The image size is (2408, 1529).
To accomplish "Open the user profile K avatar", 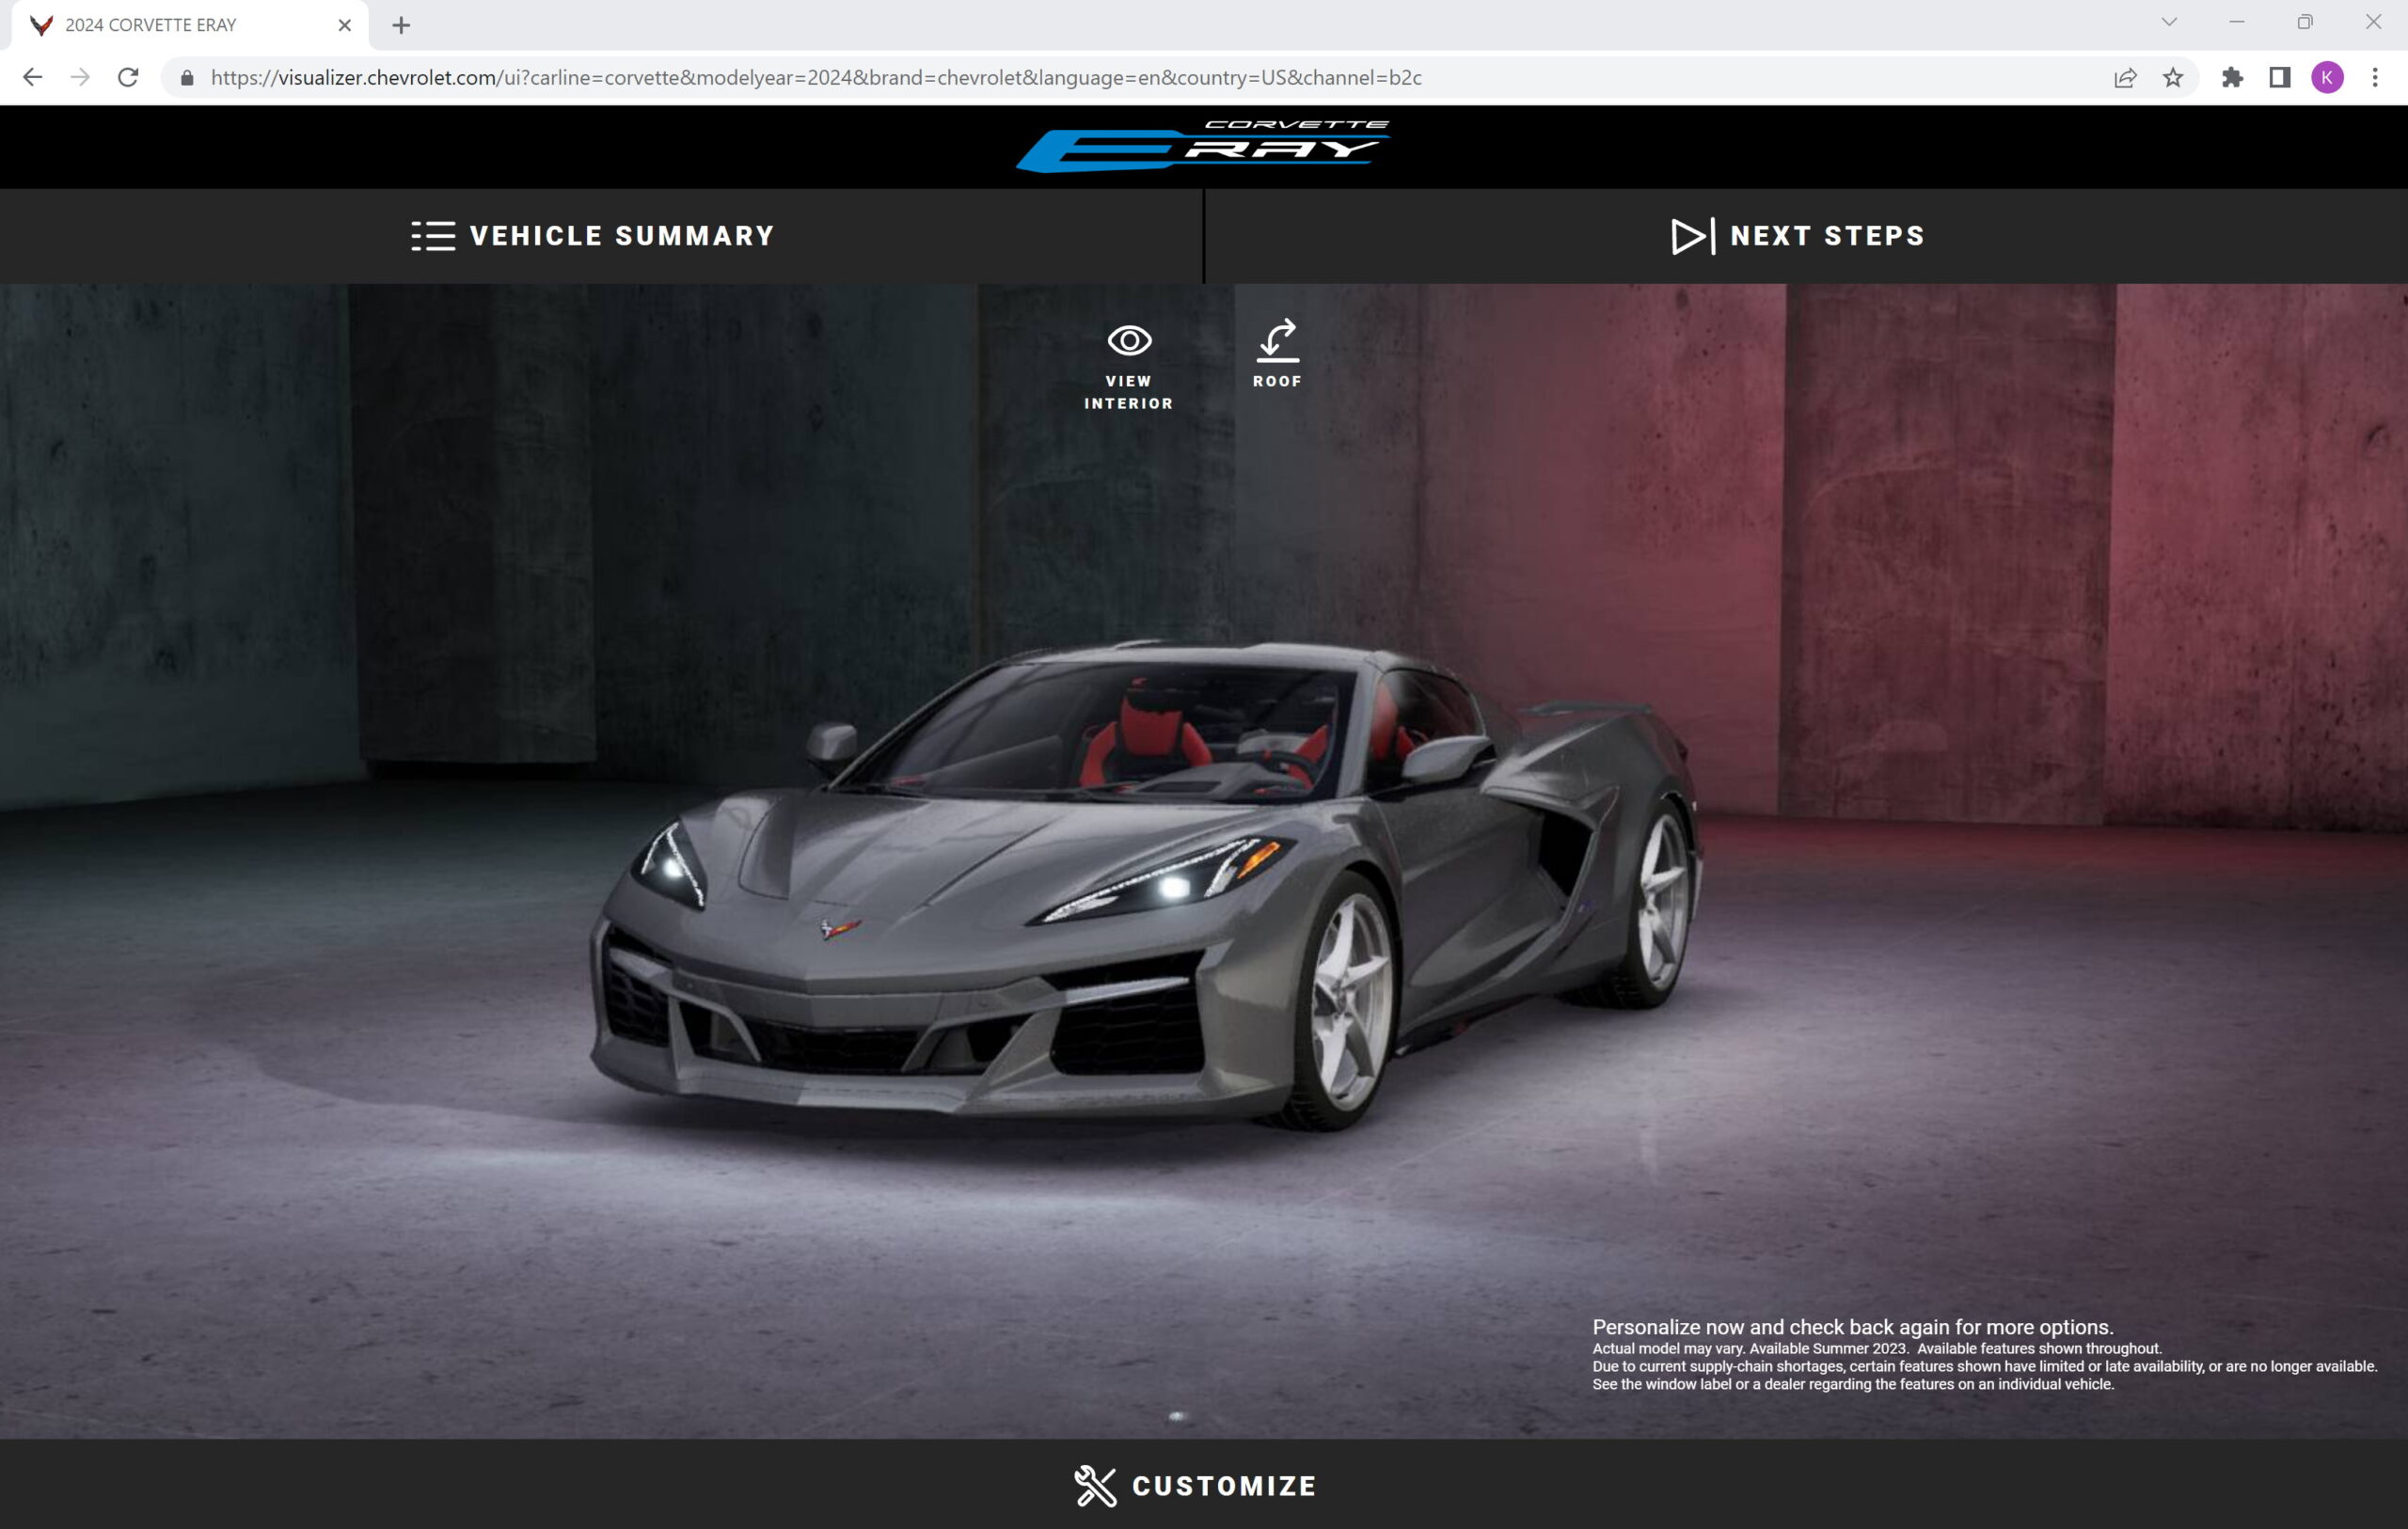I will [2327, 78].
